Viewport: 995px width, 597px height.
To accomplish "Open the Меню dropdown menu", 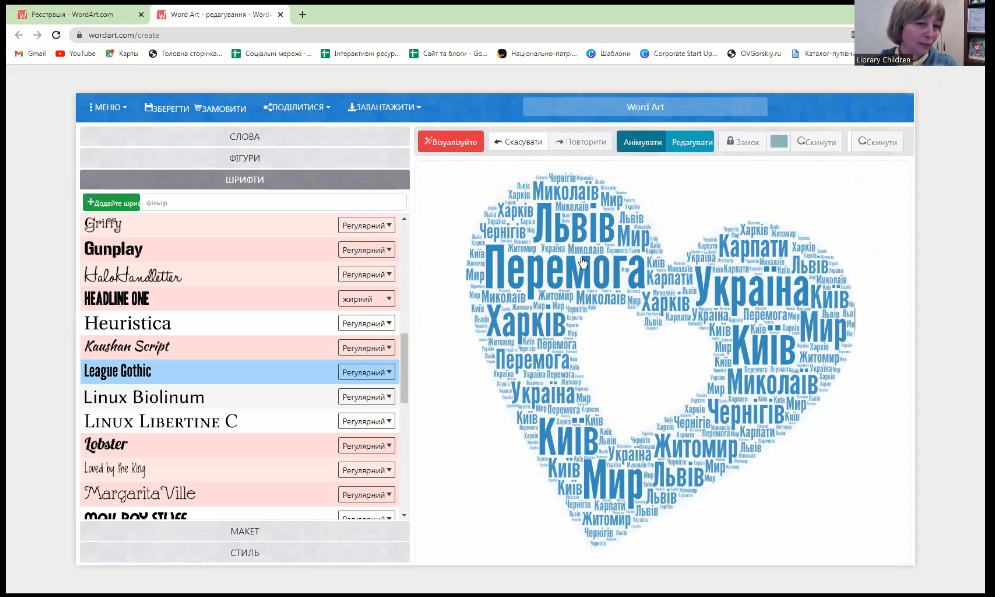I will [108, 108].
